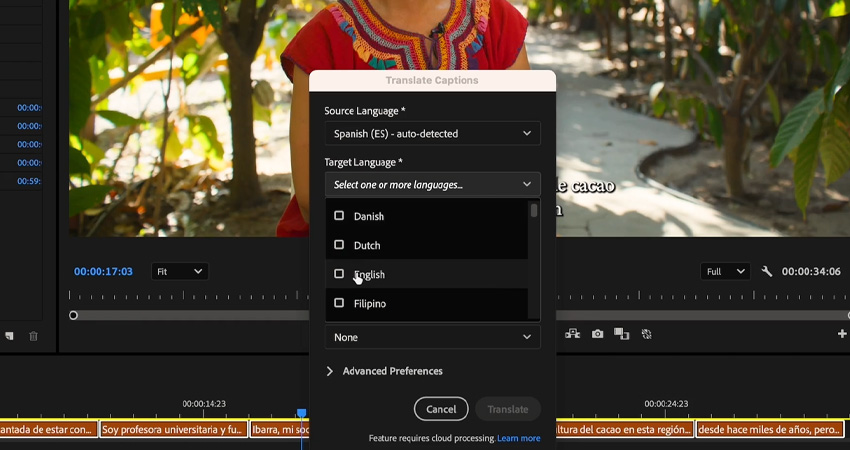Screen dimensions: 850x450
Task: Click the 00:00:34:06 duration timecode
Action: pyautogui.click(x=811, y=272)
